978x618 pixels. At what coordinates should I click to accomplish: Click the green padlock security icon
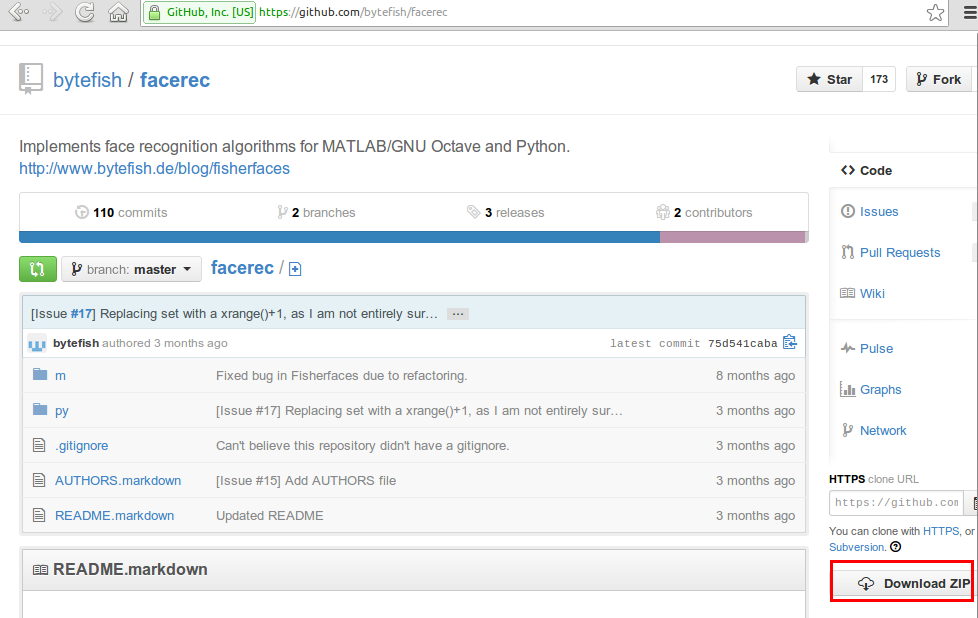154,12
